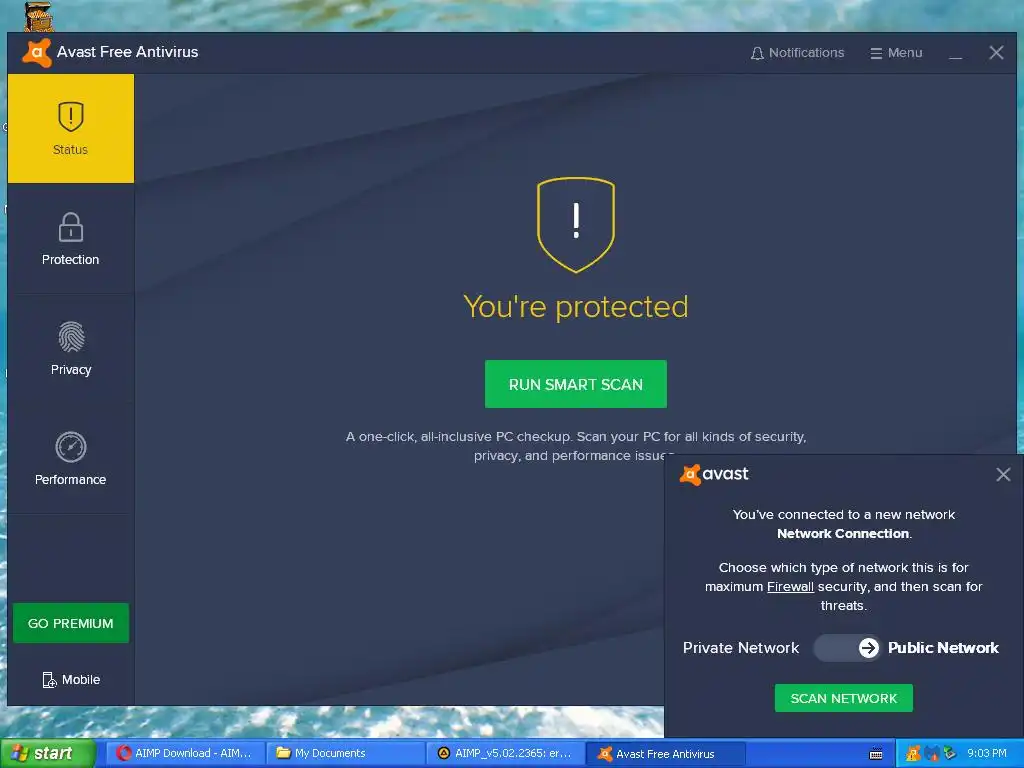Open the Notifications bell
Image resolution: width=1024 pixels, height=768 pixels.
coord(797,53)
